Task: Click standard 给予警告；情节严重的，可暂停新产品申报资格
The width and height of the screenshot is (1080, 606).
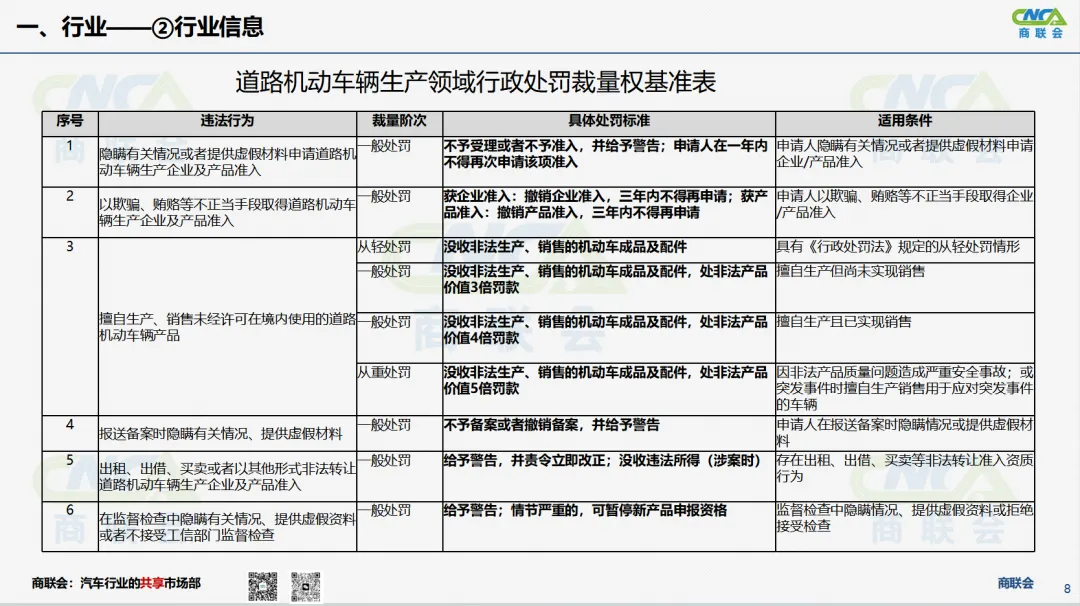Action: tap(585, 510)
